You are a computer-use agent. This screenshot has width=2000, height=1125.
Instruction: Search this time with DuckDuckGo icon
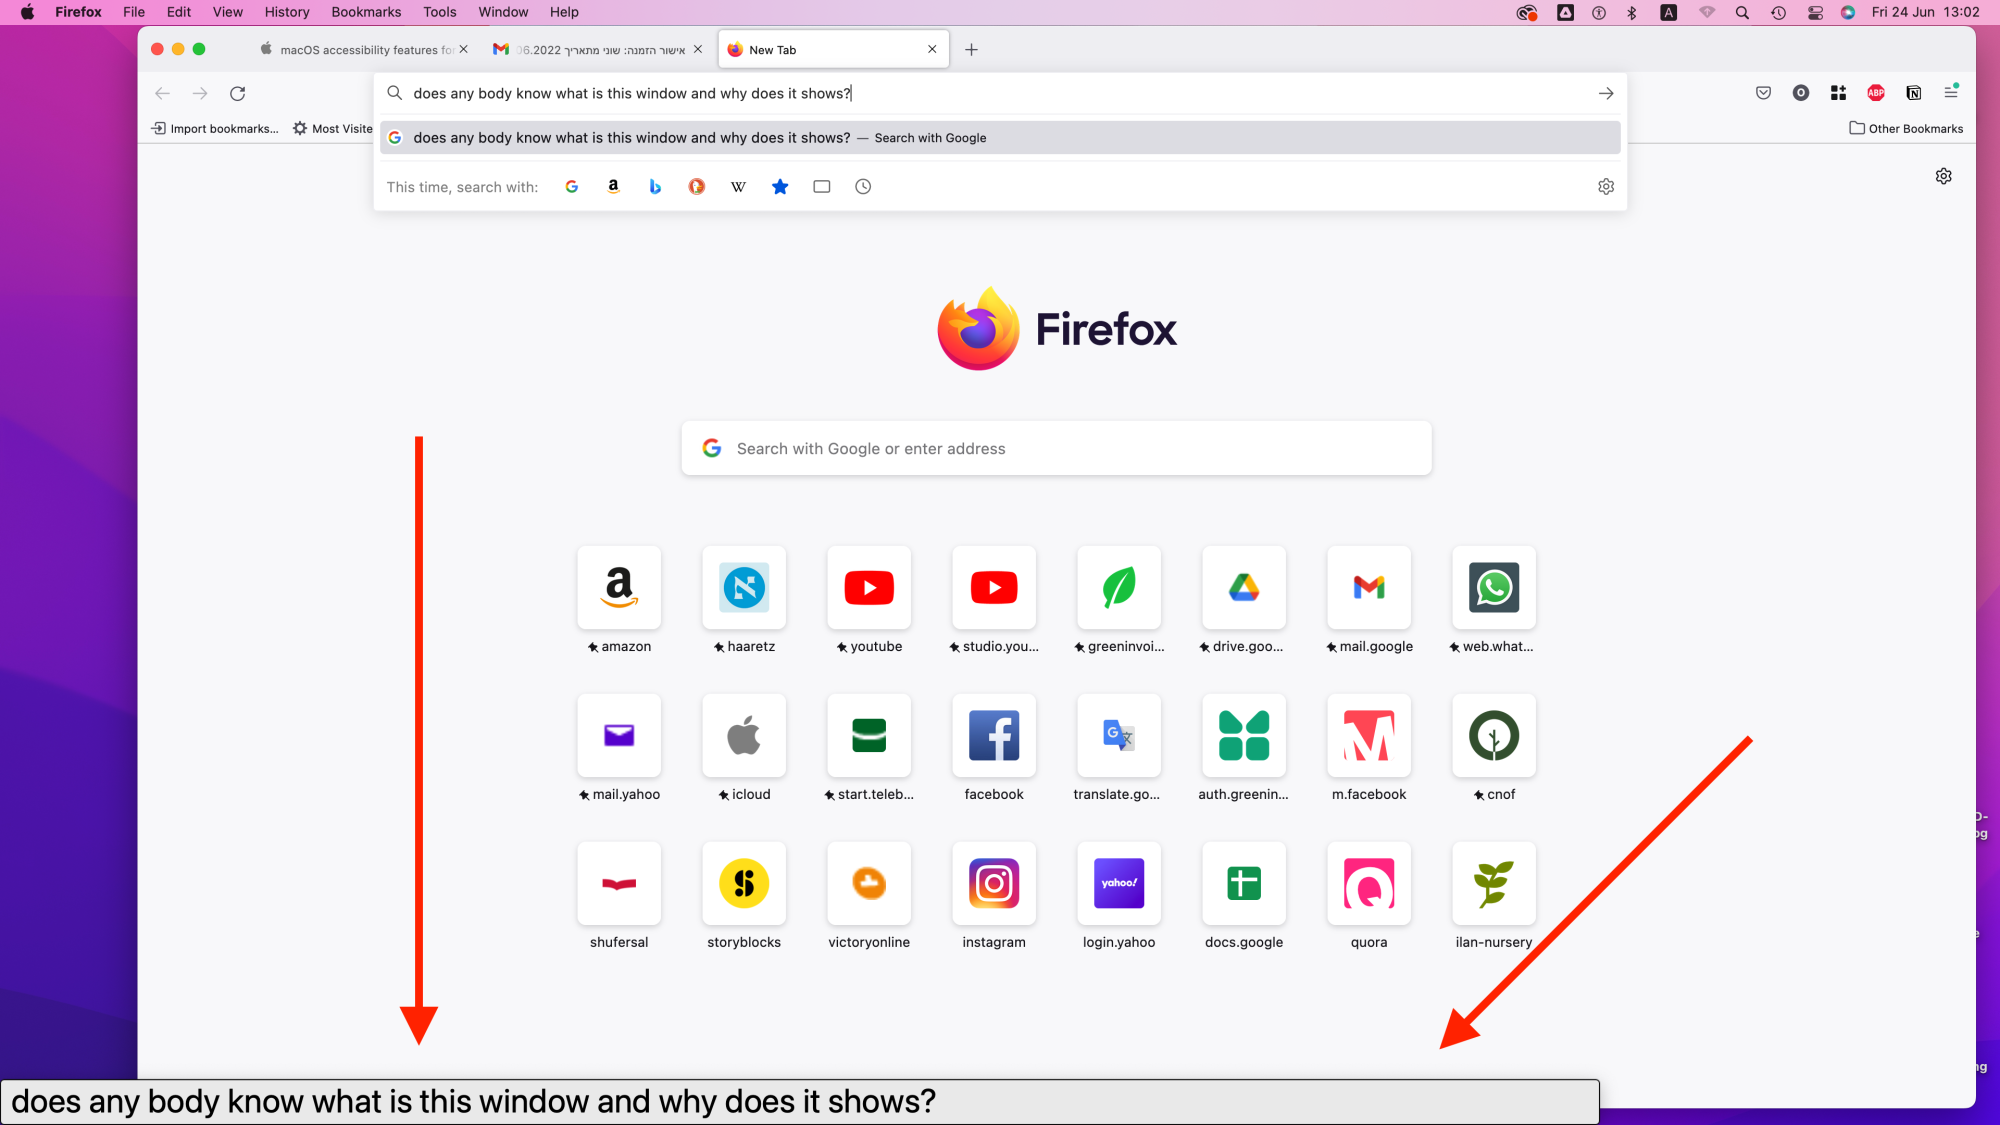[x=697, y=187]
